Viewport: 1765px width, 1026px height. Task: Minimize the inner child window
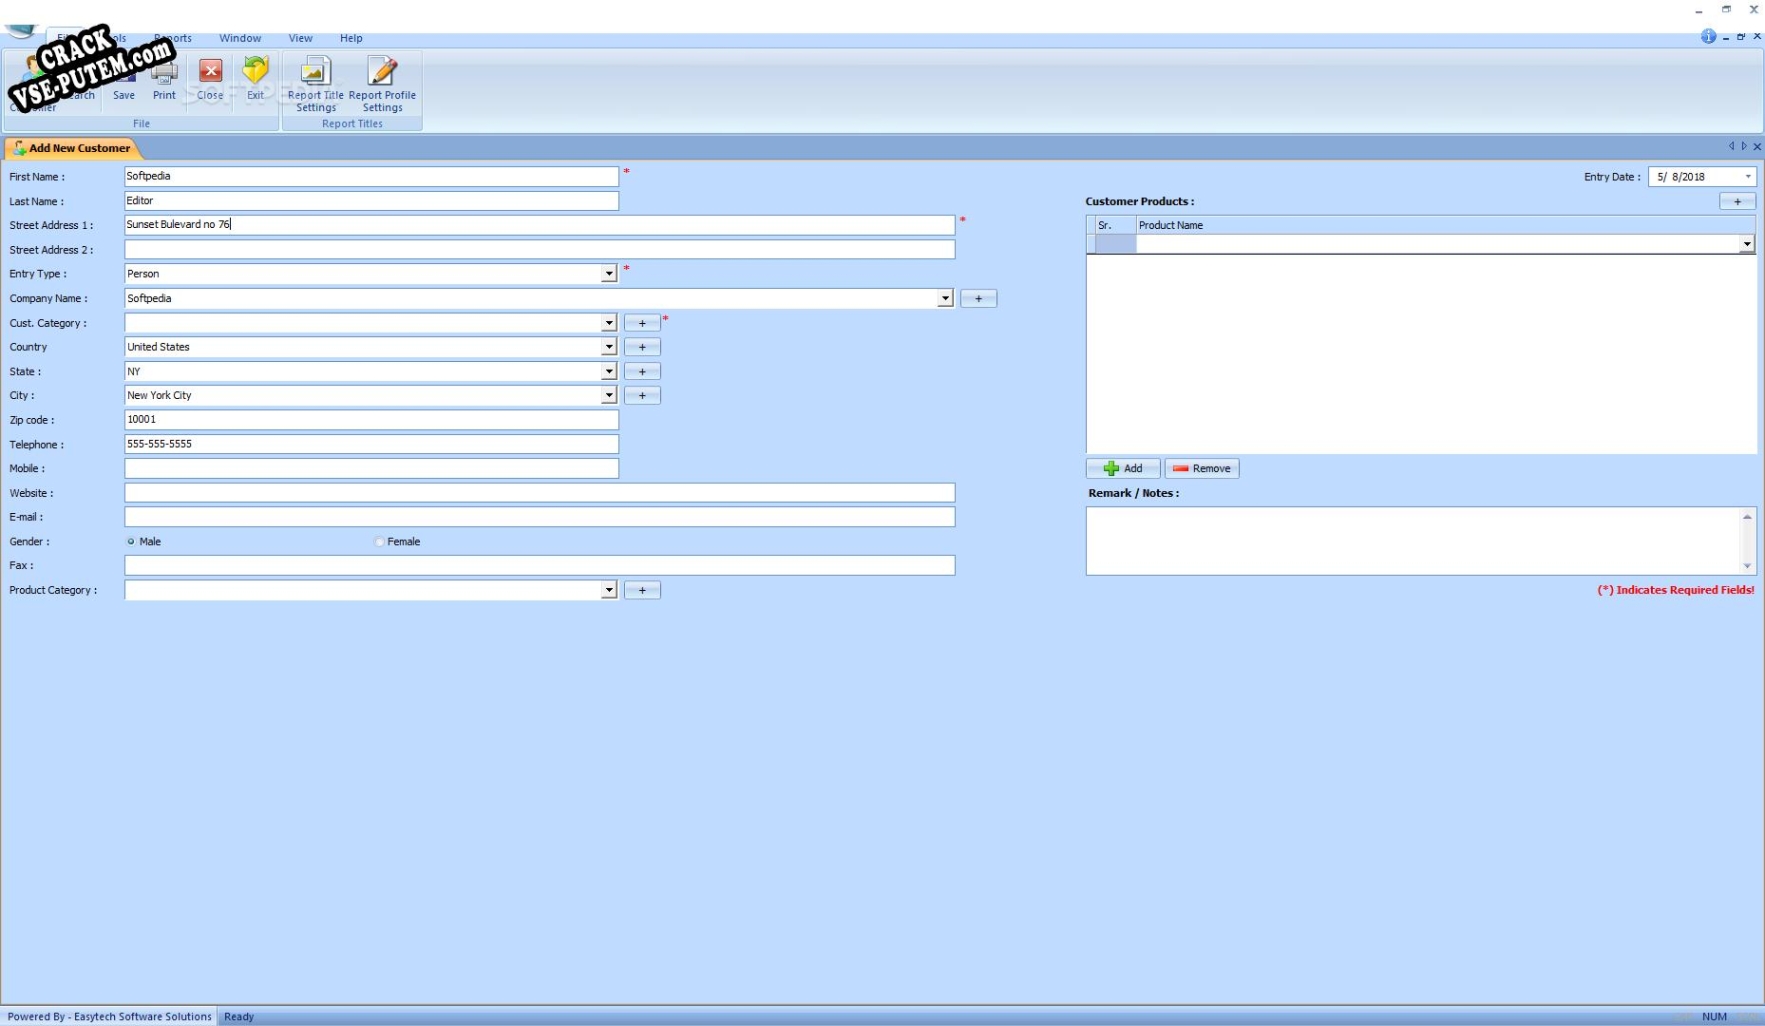(1726, 37)
